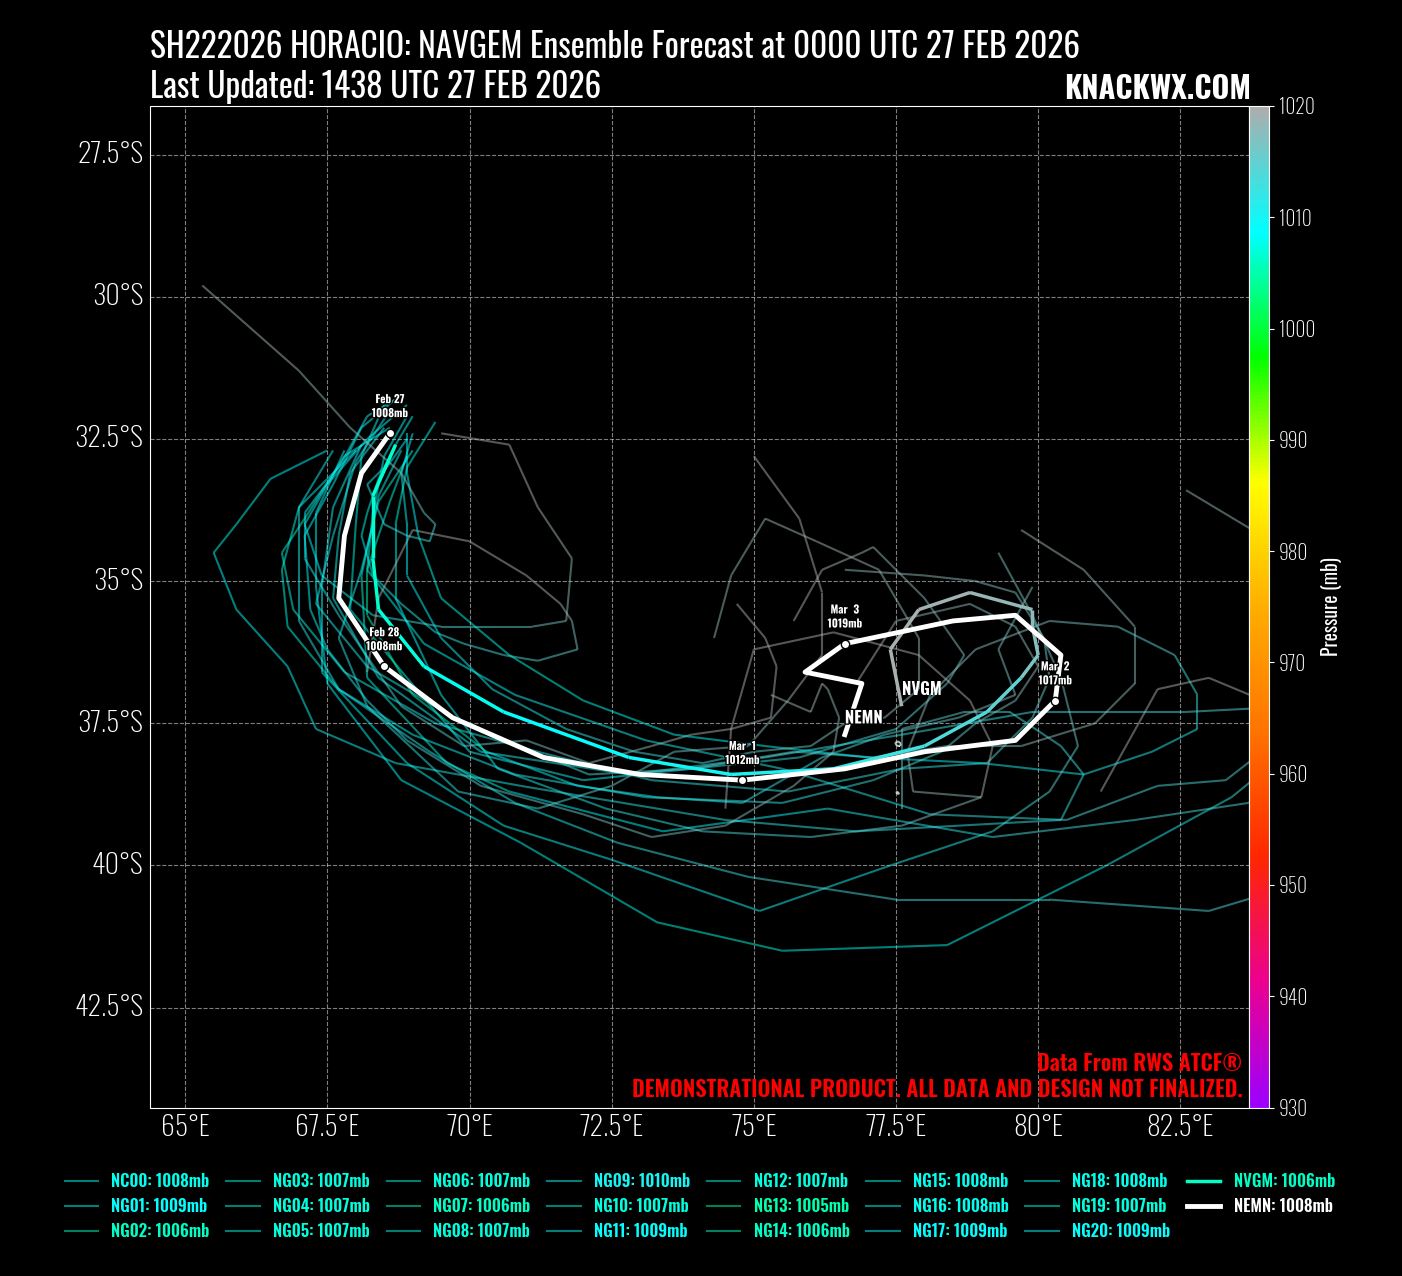Click the NG20: 1009mb legend item
This screenshot has height=1276, width=1402.
click(1120, 1231)
